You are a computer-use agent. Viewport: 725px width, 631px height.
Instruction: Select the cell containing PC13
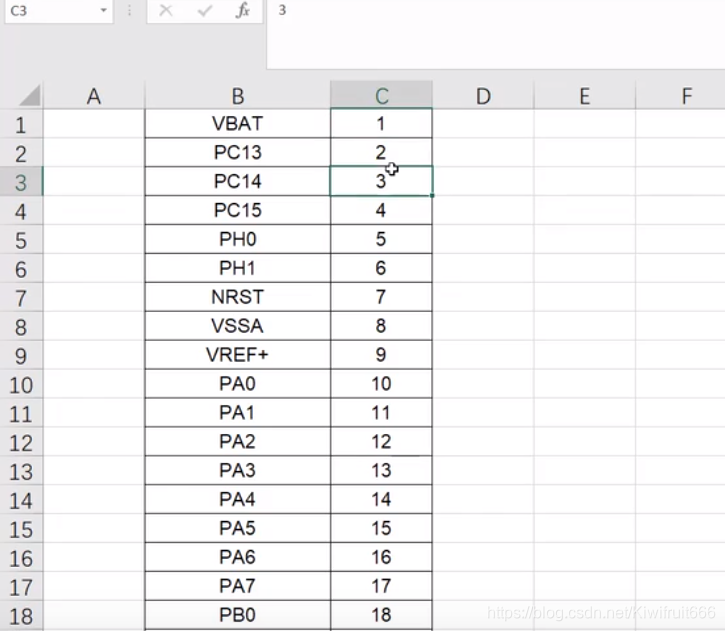pos(238,153)
